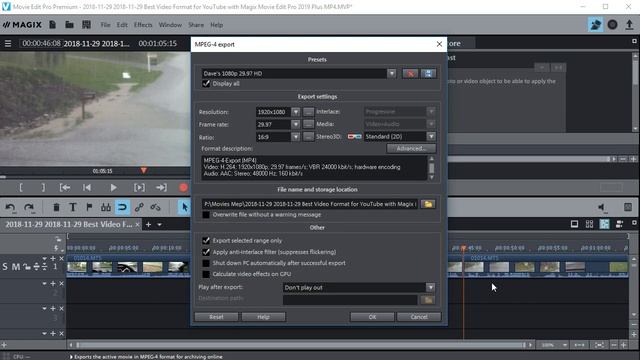Play the preview video

point(113,187)
